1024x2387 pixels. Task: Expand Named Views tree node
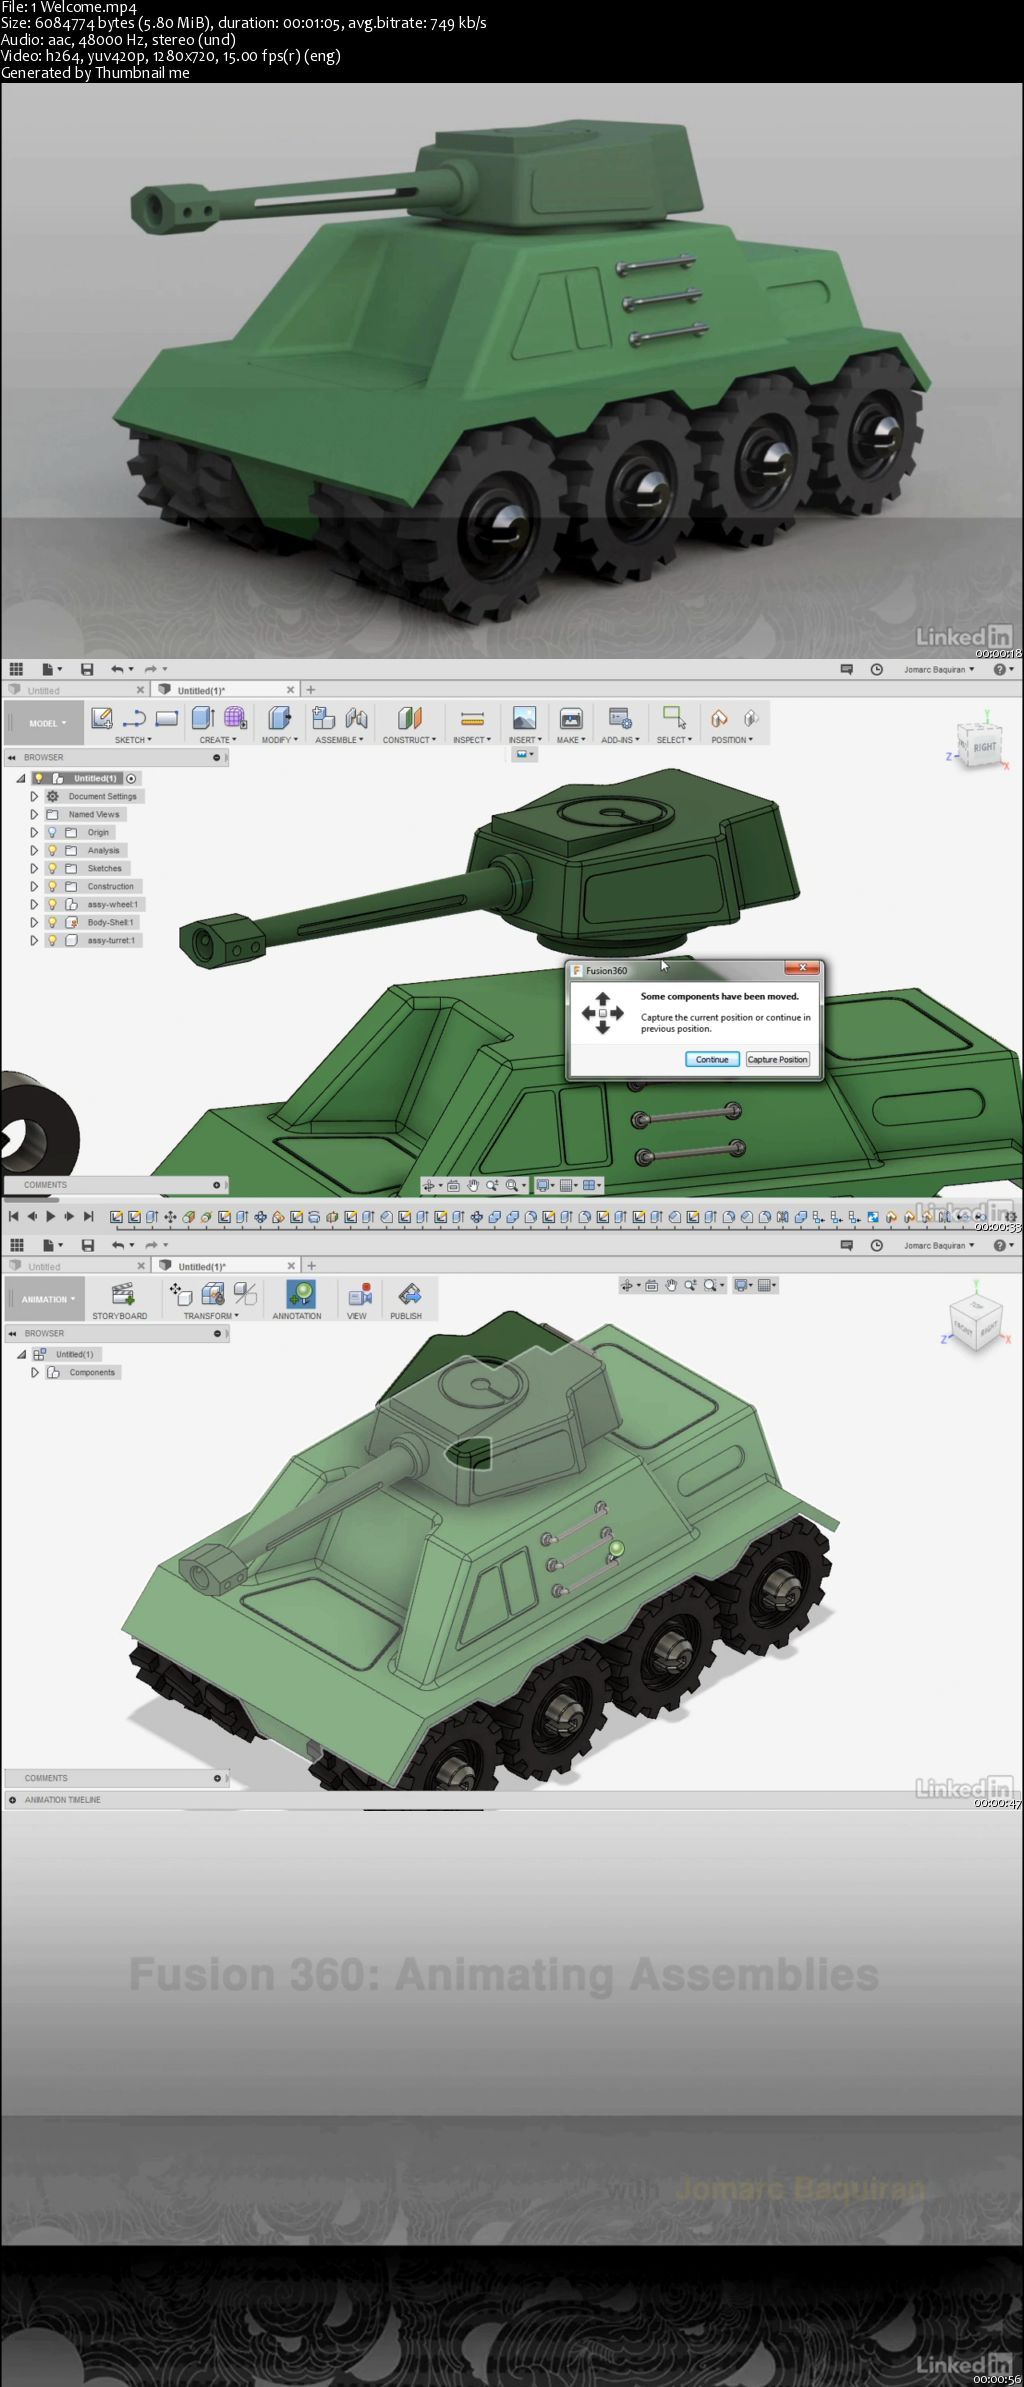pos(34,814)
